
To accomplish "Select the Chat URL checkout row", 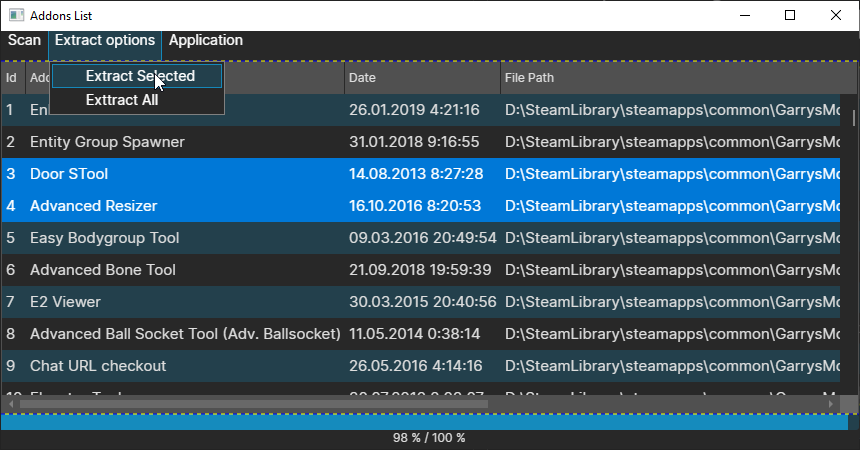I will 98,366.
